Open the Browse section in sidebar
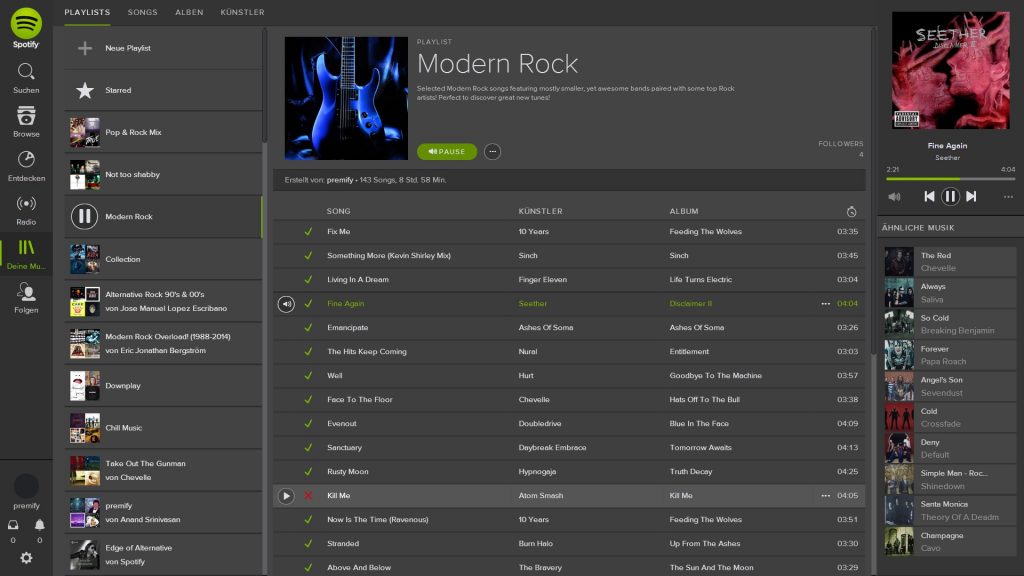This screenshot has width=1024, height=576. tap(26, 122)
